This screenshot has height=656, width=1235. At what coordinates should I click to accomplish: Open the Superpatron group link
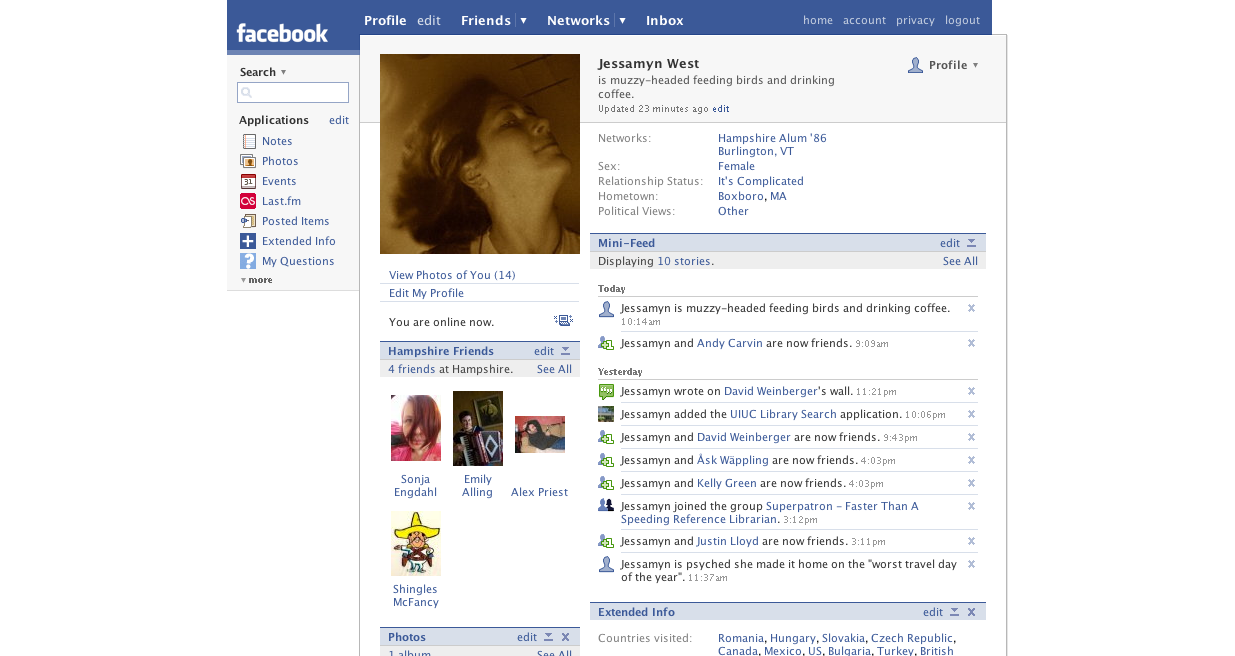coord(770,513)
